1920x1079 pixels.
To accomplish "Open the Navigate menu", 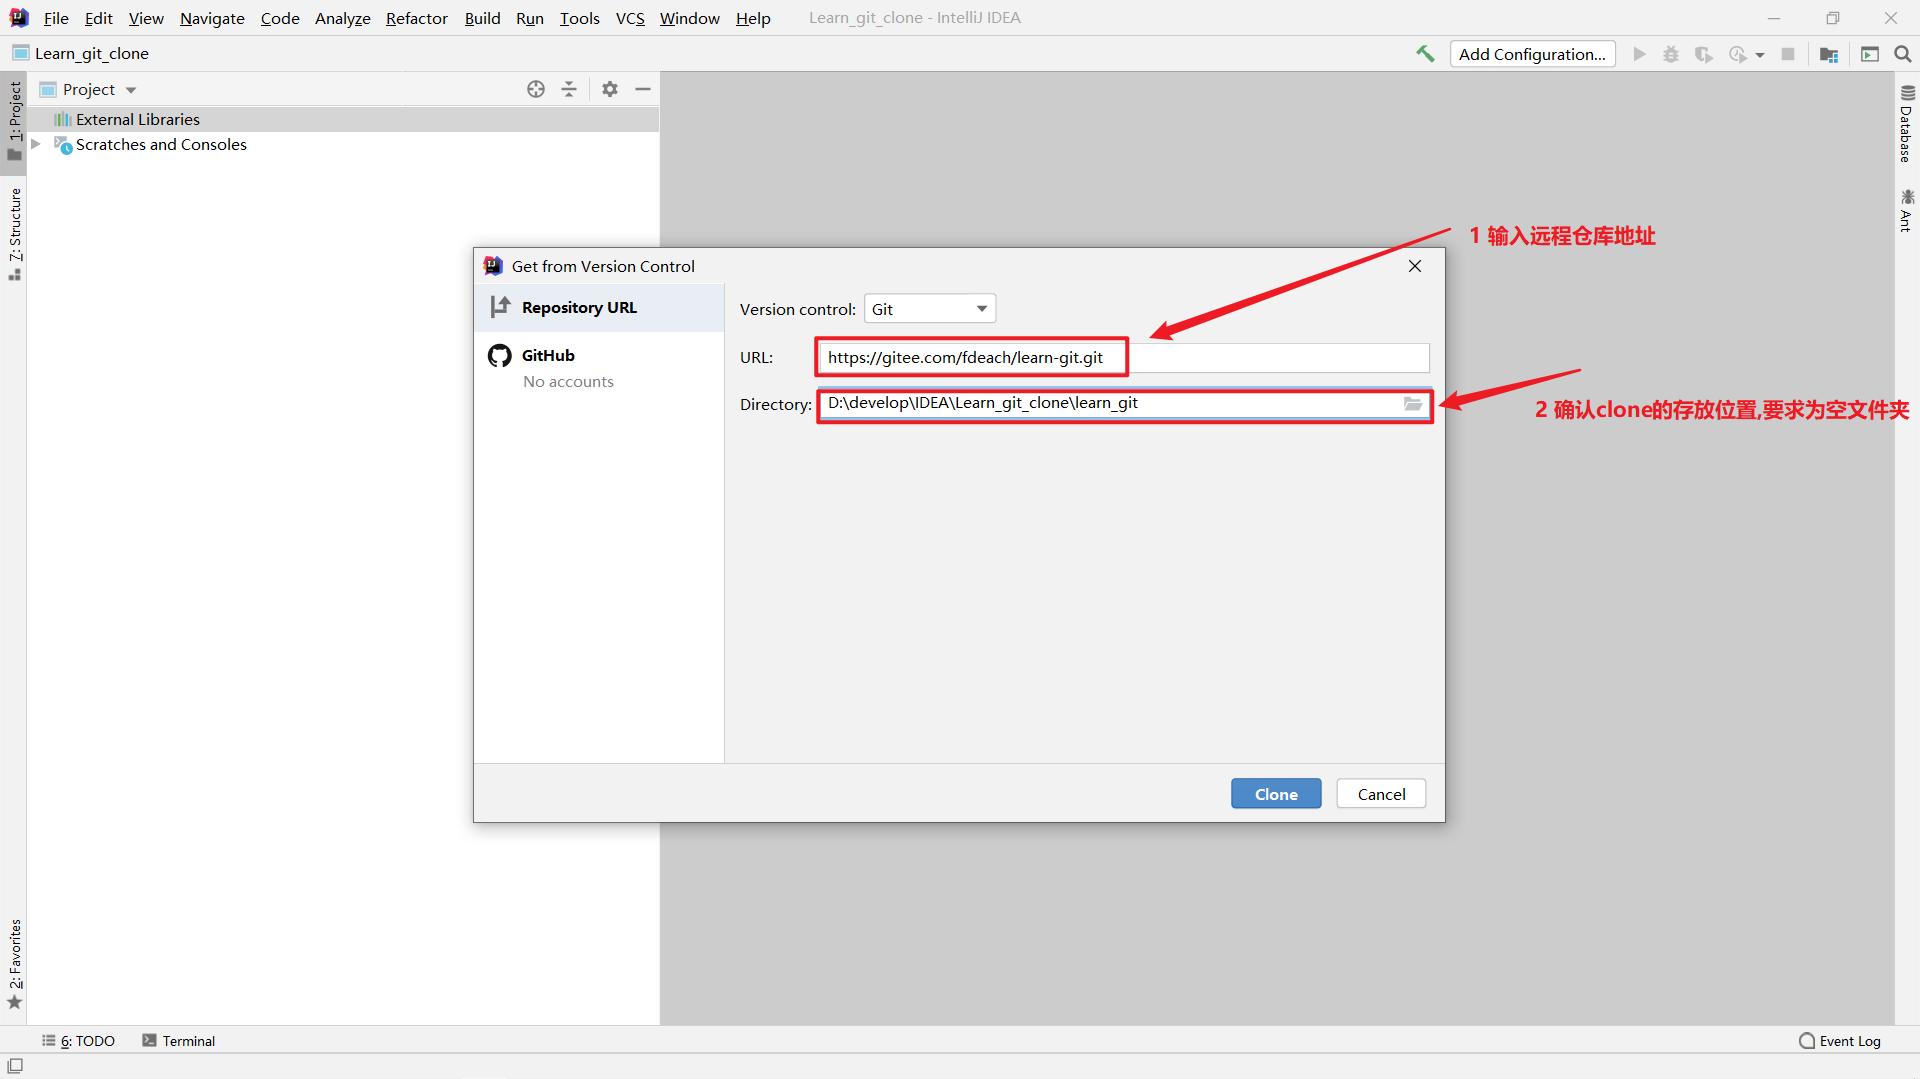I will pos(212,18).
